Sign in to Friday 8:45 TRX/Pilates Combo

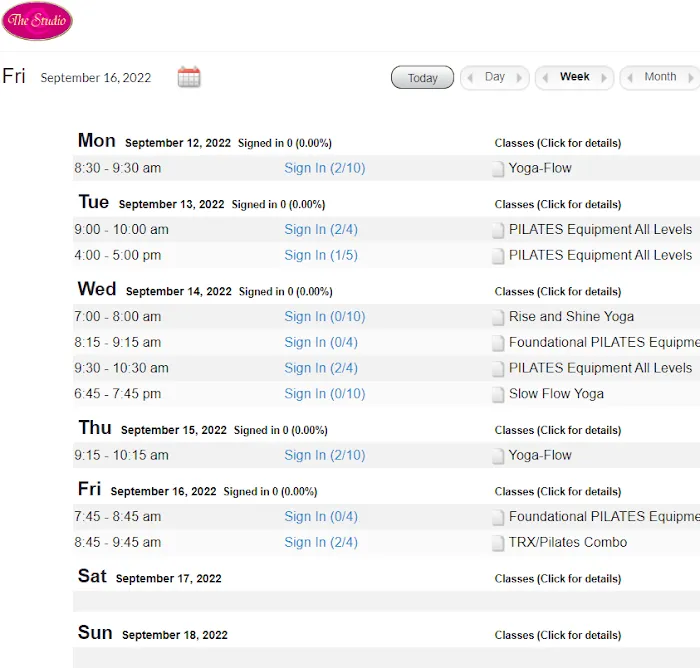pos(320,542)
